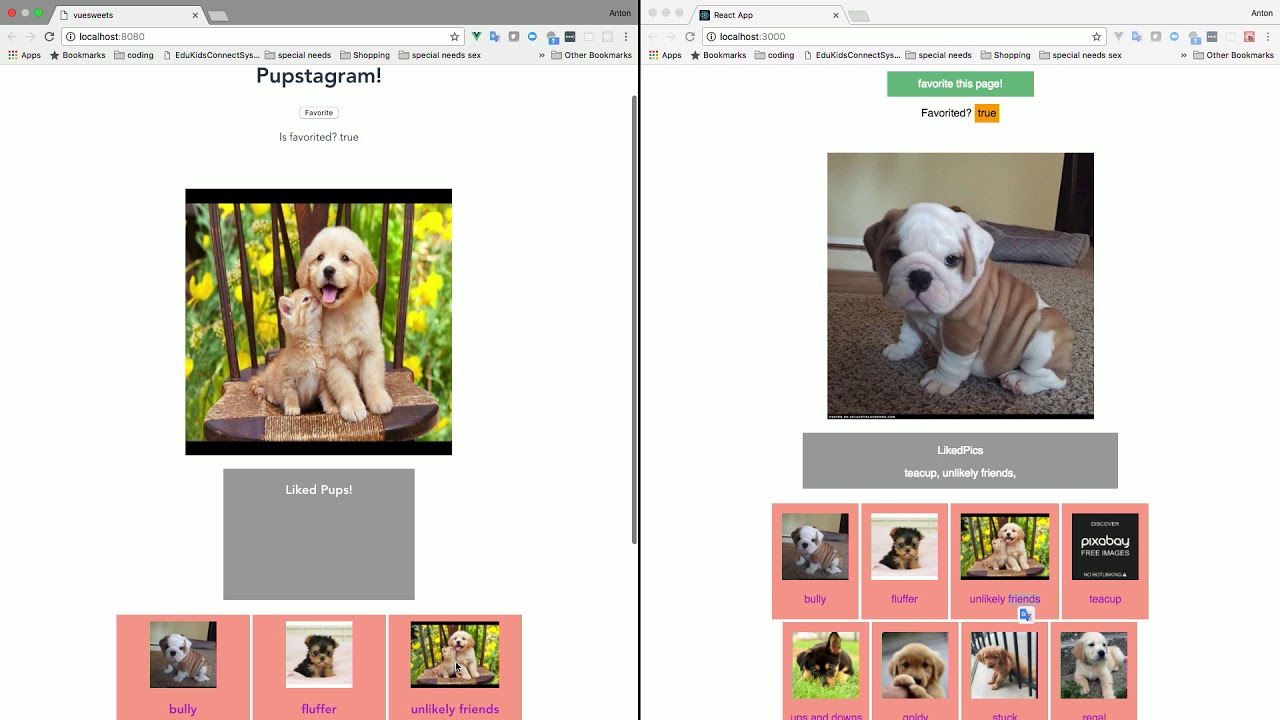The height and width of the screenshot is (720, 1280).
Task: Click the Pupstagram! heading
Action: coord(319,76)
